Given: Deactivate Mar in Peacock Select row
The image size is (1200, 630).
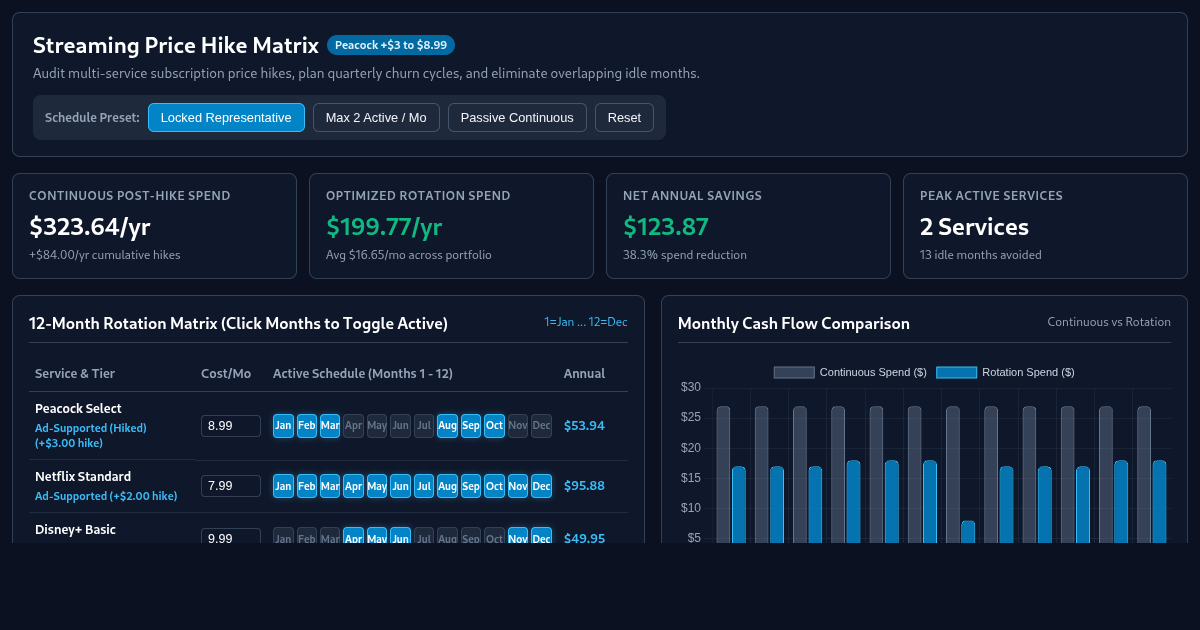Looking at the screenshot, I should tap(330, 426).
